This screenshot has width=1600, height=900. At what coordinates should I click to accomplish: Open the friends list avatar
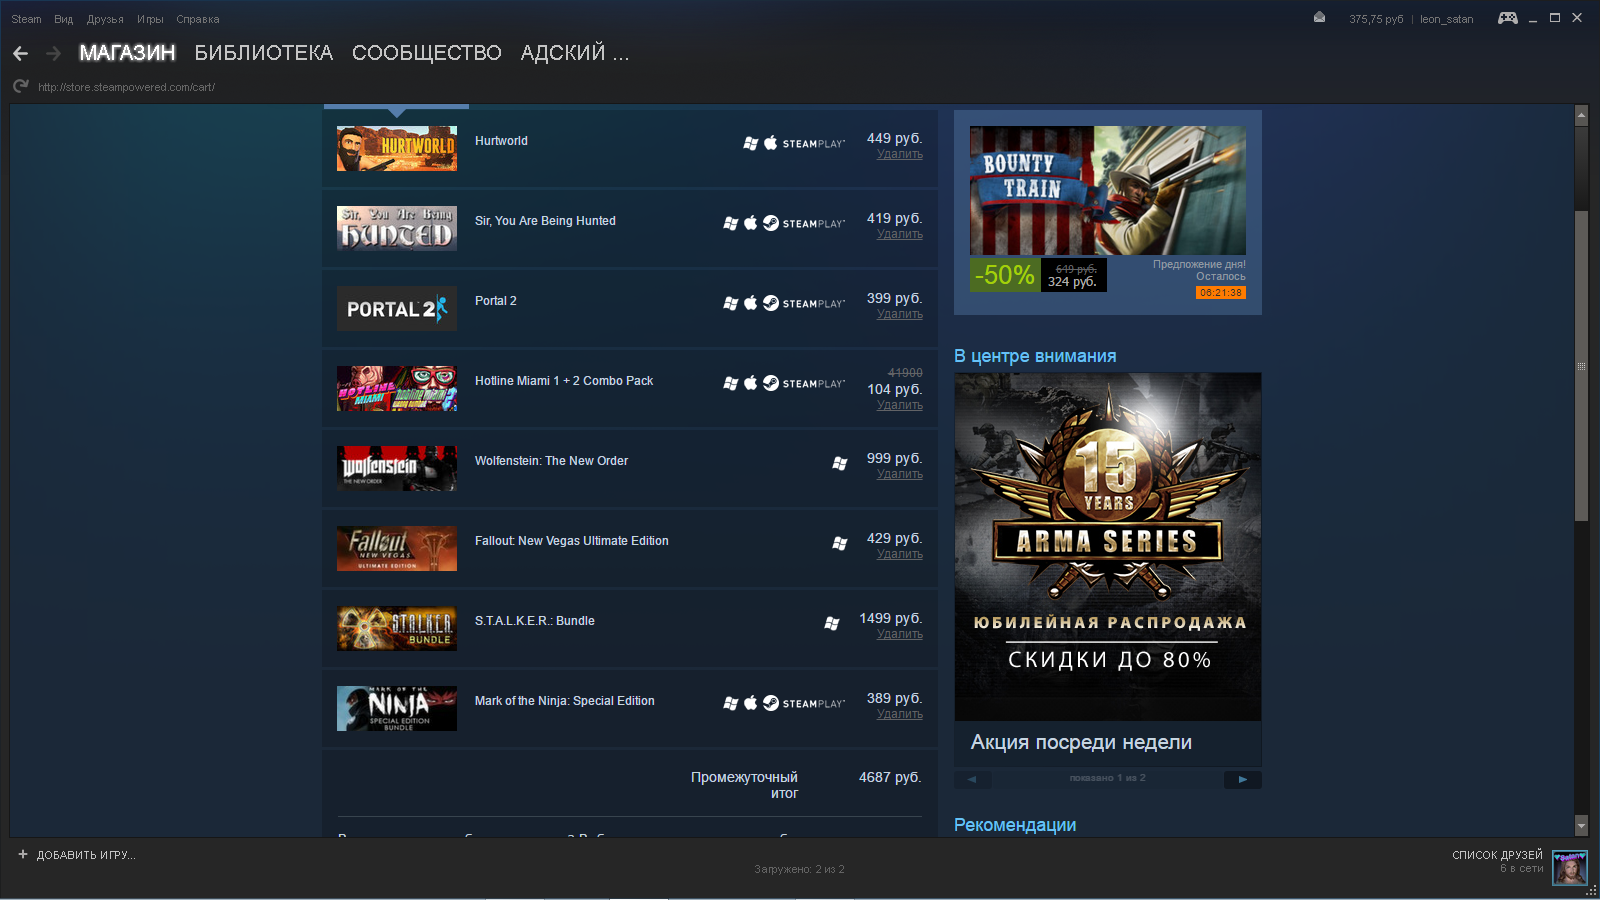[x=1569, y=867]
